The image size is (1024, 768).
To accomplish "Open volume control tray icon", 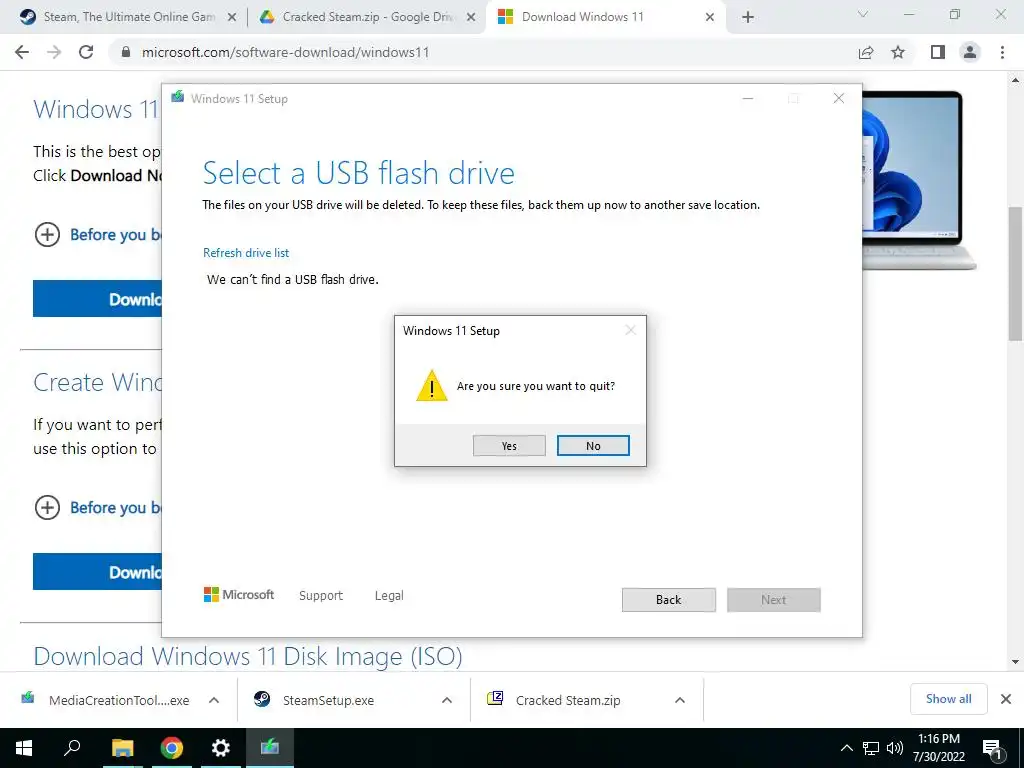I will click(x=894, y=748).
